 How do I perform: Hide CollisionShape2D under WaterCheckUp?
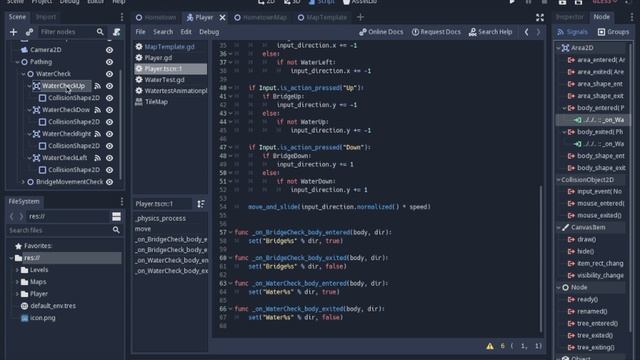click(109, 98)
